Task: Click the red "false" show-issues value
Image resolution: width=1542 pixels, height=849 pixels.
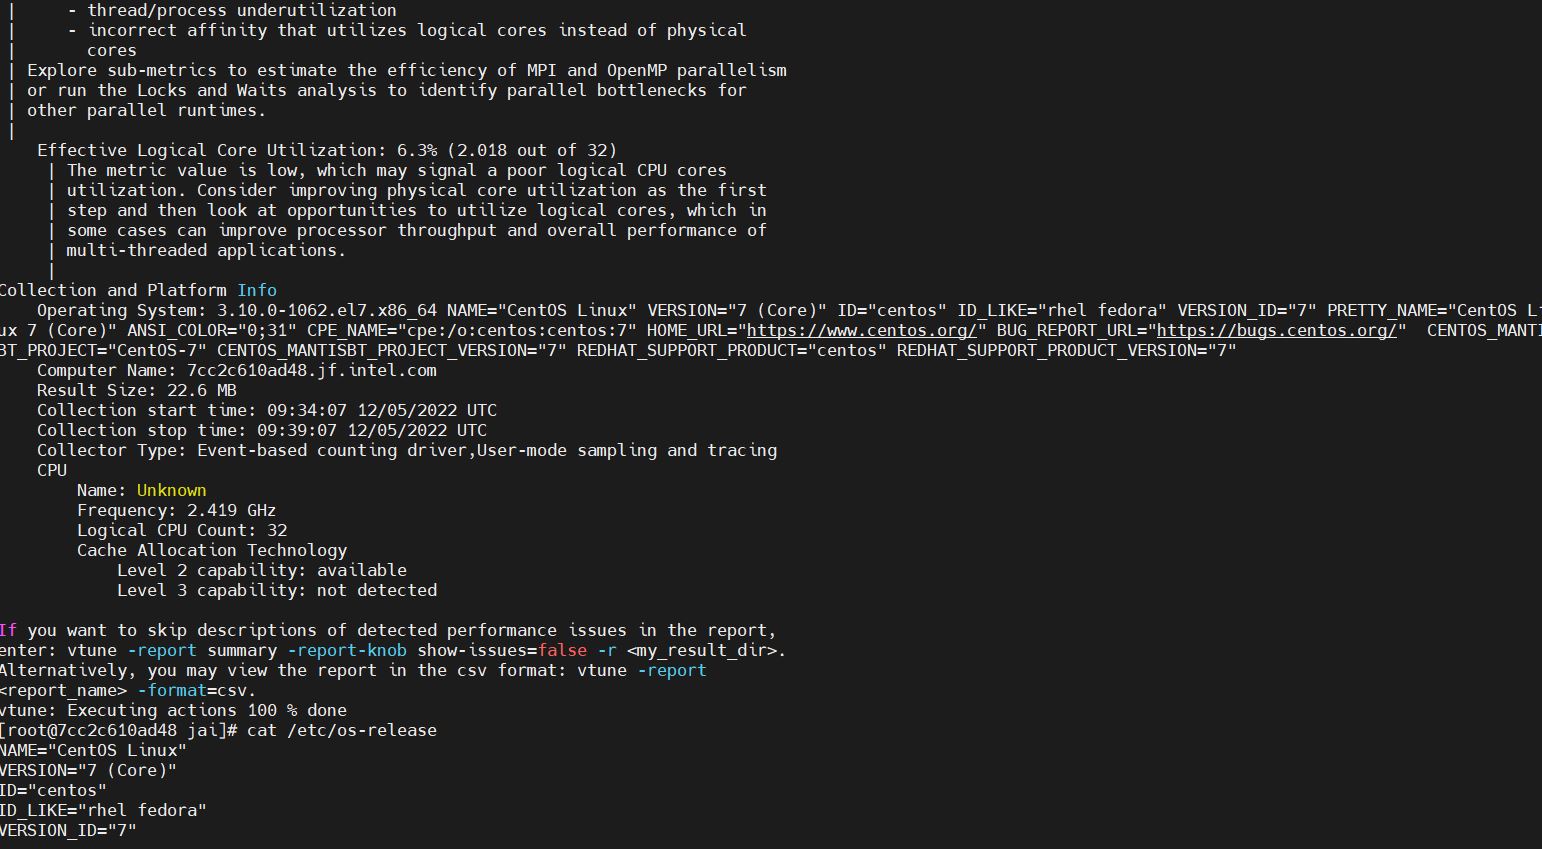Action: point(562,650)
